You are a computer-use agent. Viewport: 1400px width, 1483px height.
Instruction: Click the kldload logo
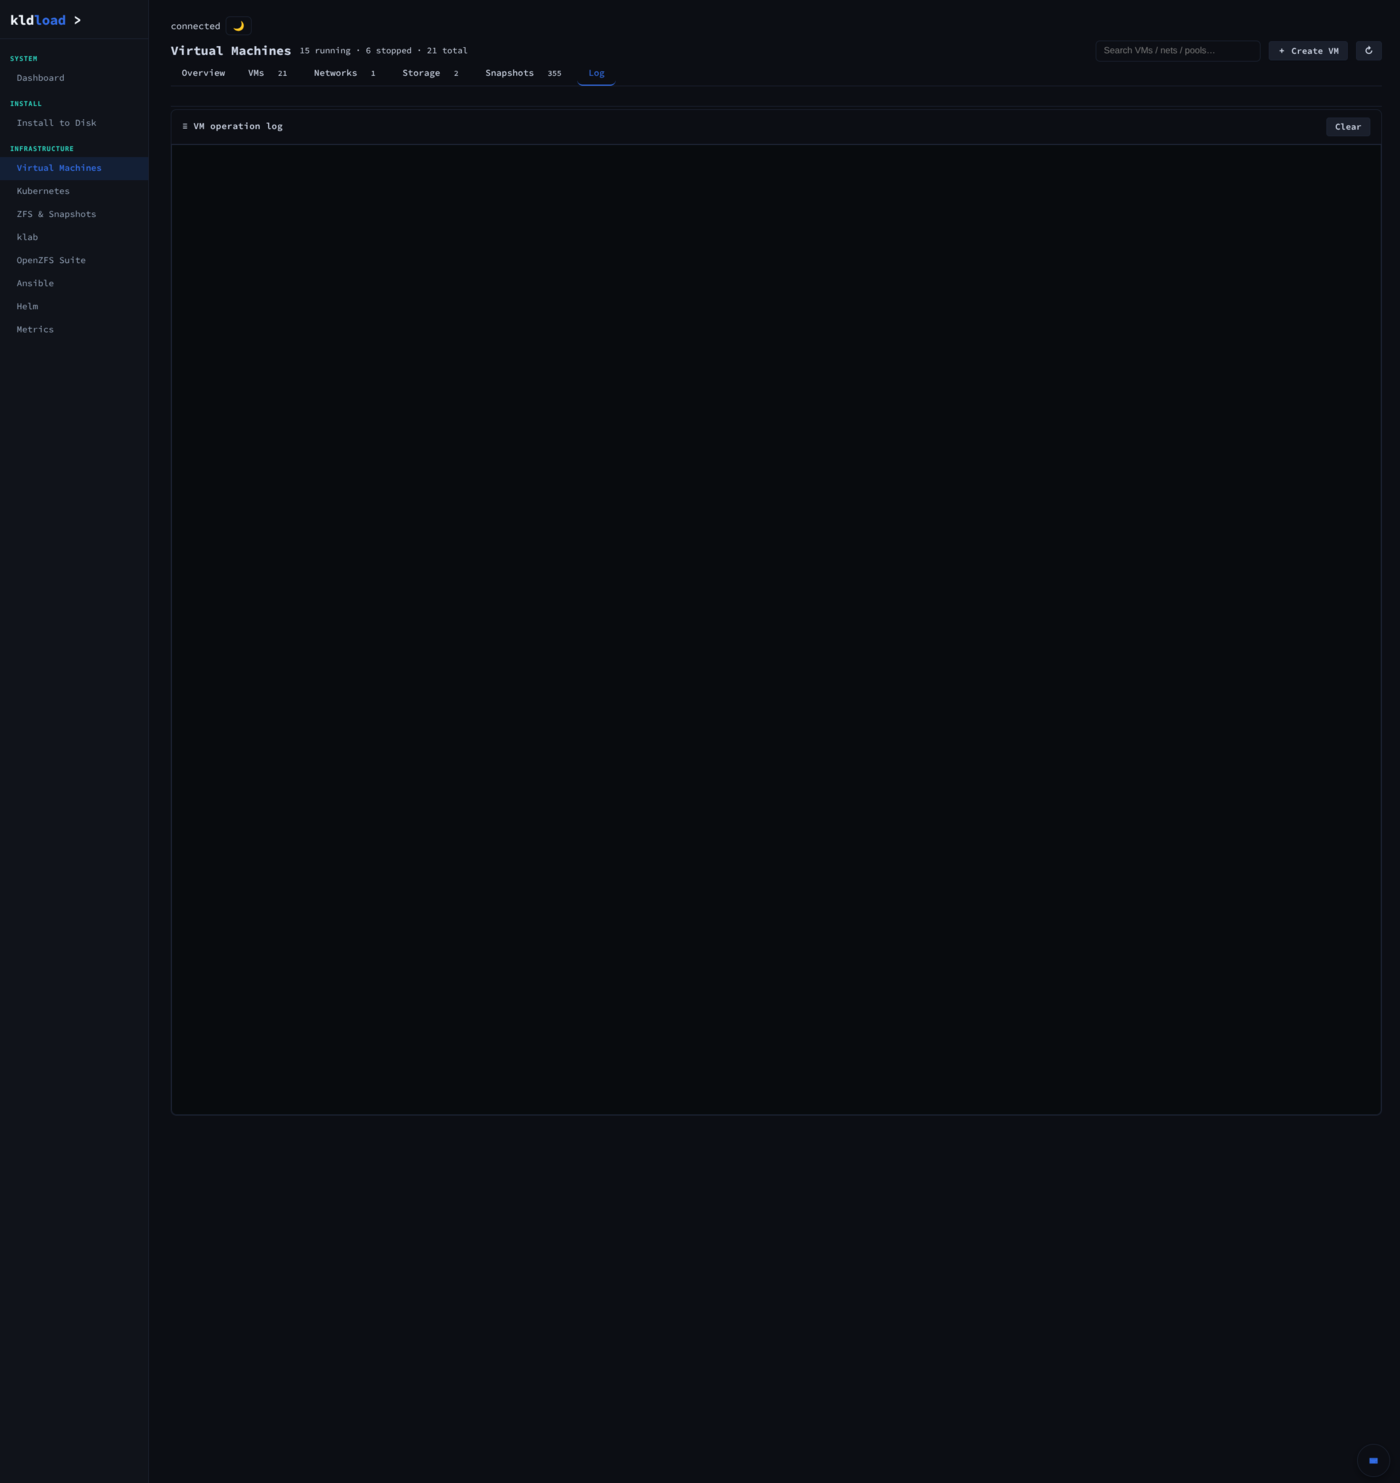pos(38,20)
